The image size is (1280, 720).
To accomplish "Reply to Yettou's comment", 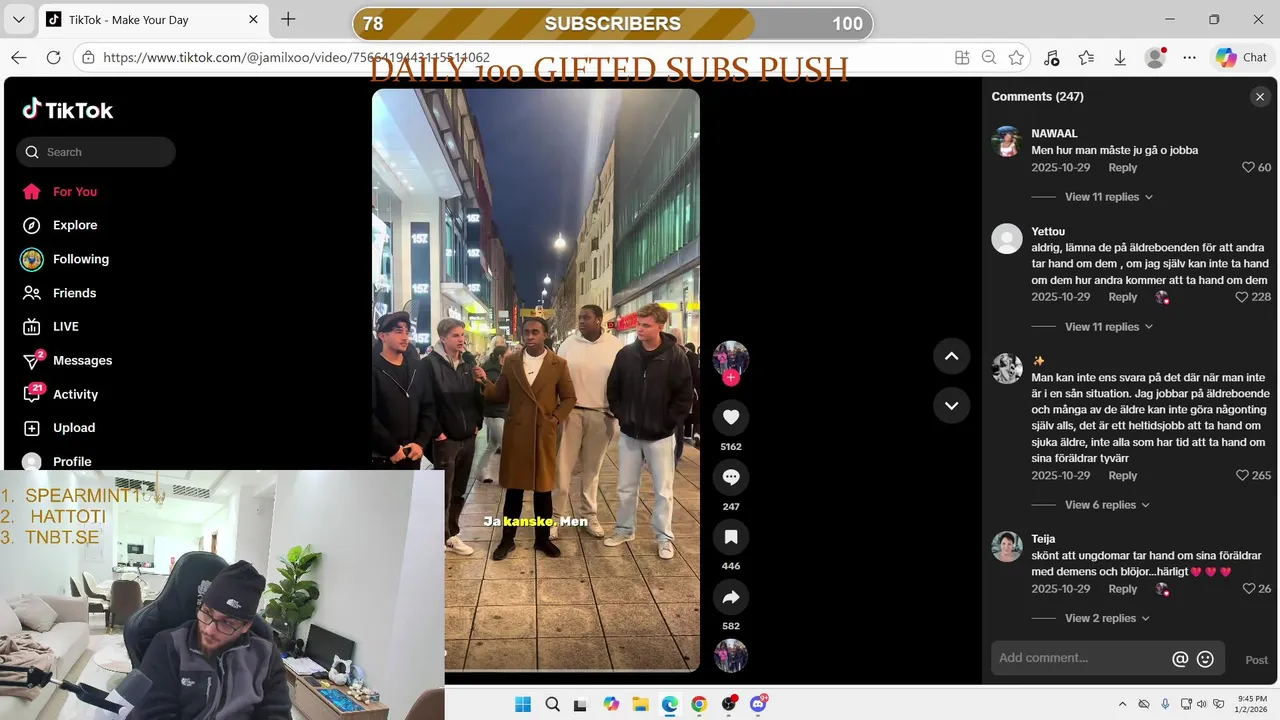I will pyautogui.click(x=1123, y=297).
